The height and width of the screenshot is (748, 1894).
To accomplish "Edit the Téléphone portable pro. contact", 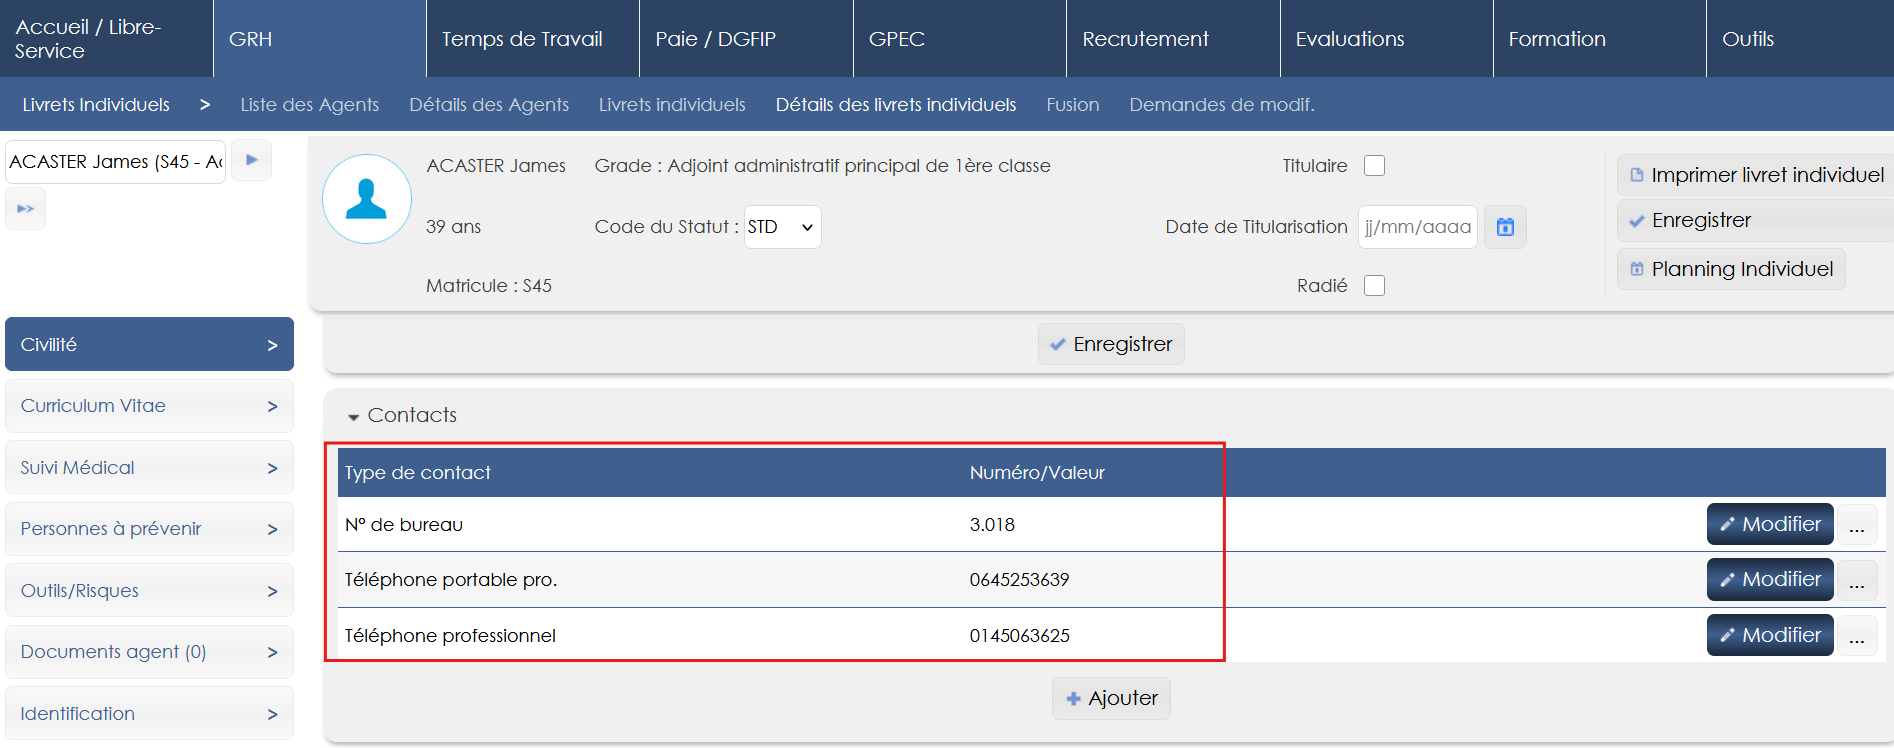I will 1769,580.
